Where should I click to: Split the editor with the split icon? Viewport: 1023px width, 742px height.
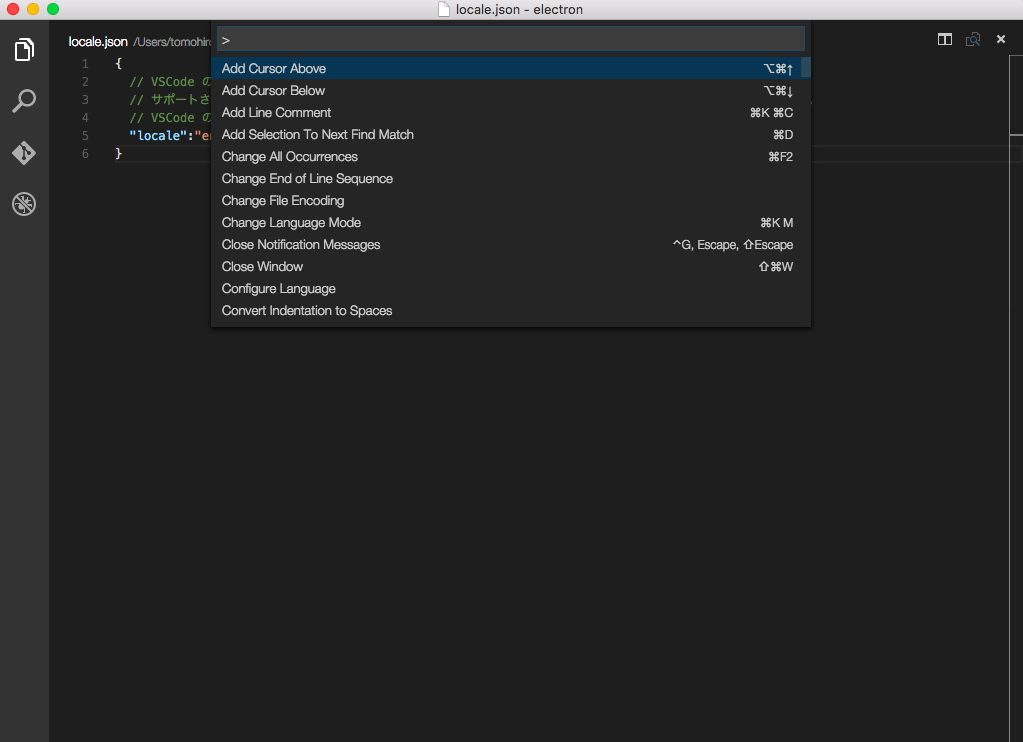(945, 39)
